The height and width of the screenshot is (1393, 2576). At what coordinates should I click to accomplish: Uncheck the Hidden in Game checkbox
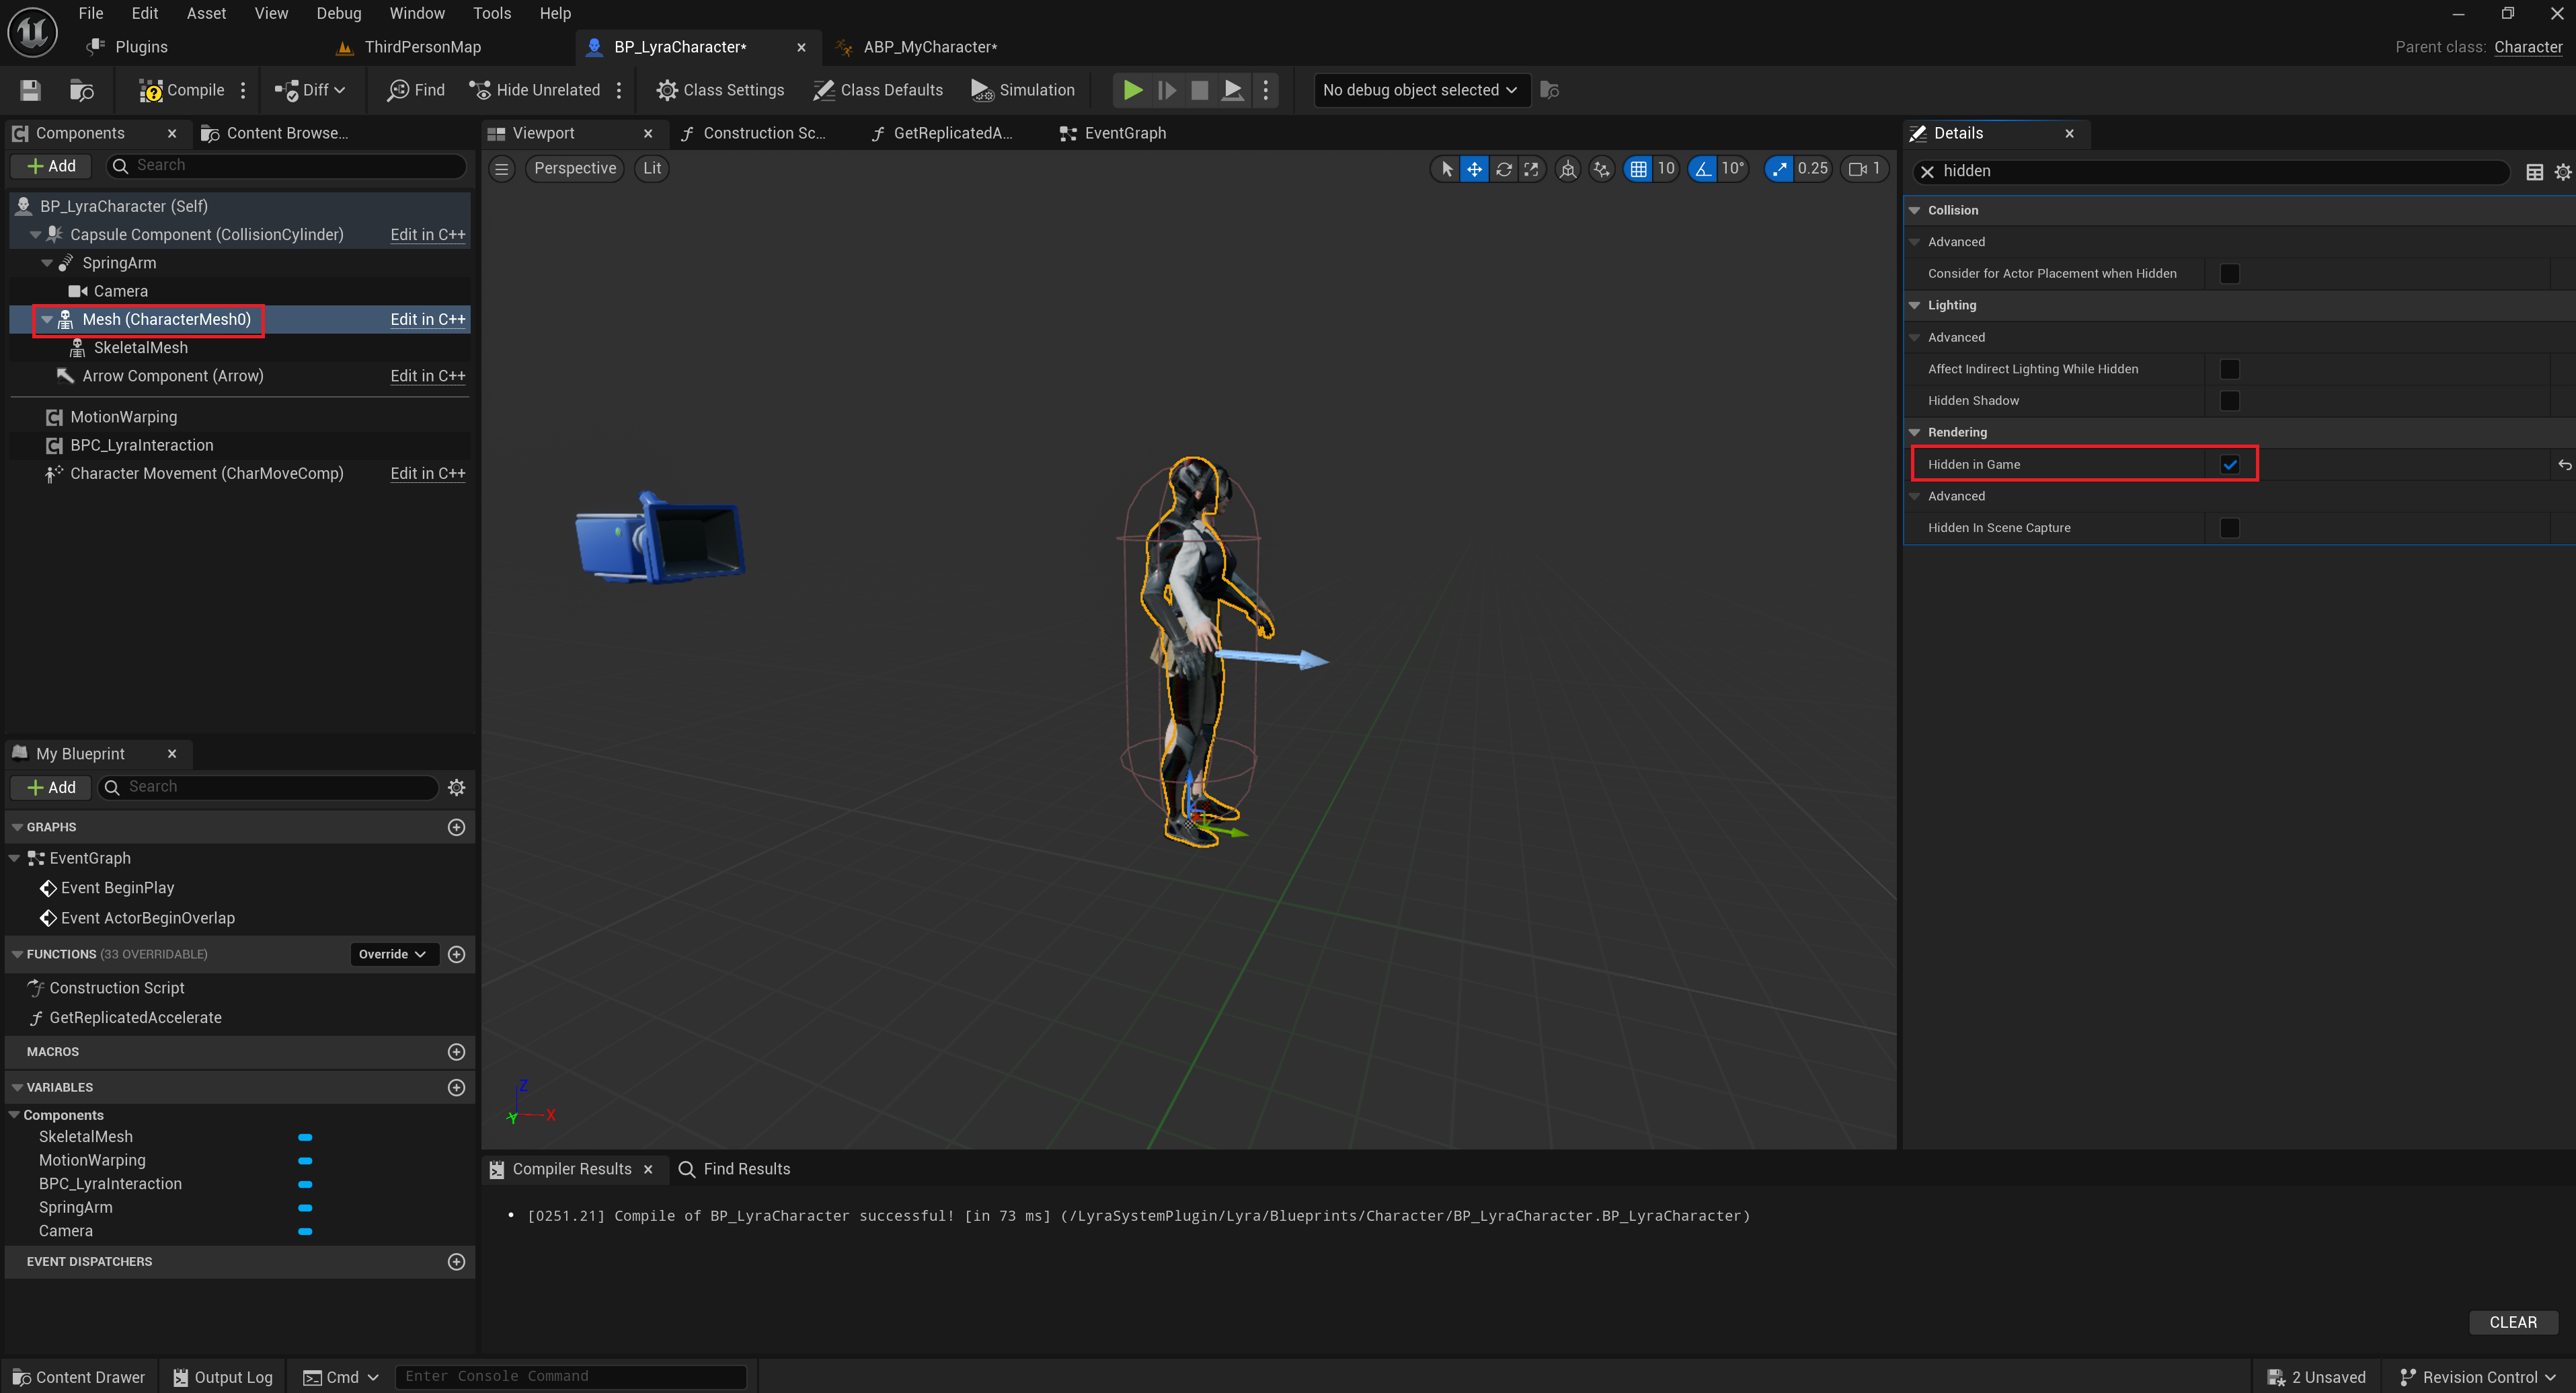2229,464
